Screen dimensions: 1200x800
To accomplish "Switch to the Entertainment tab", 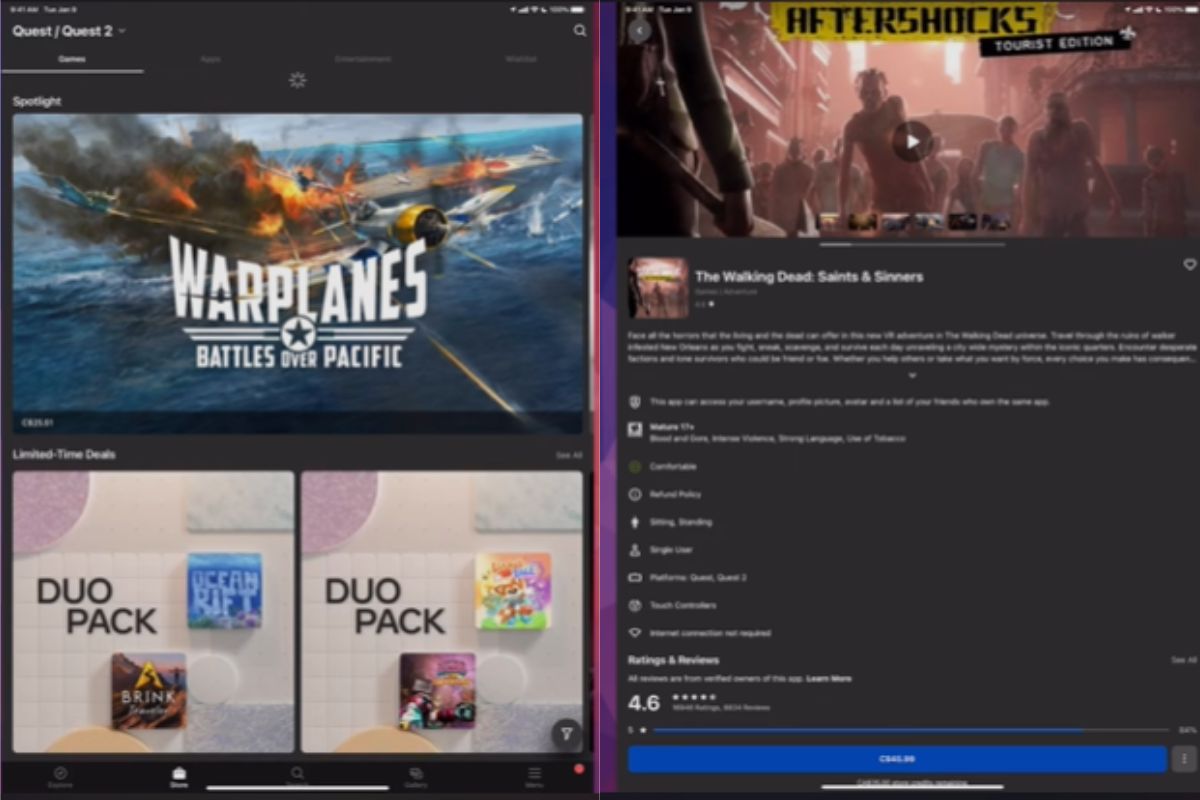I will coord(363,59).
